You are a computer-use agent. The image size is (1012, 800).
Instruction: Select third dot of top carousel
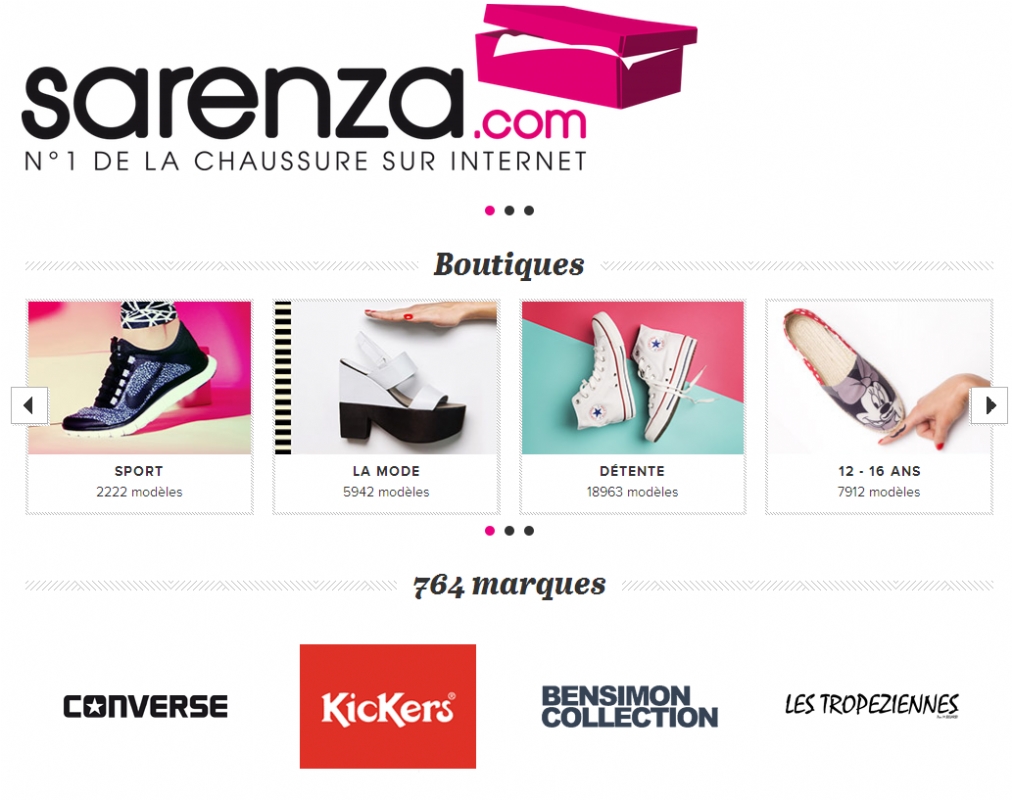529,210
